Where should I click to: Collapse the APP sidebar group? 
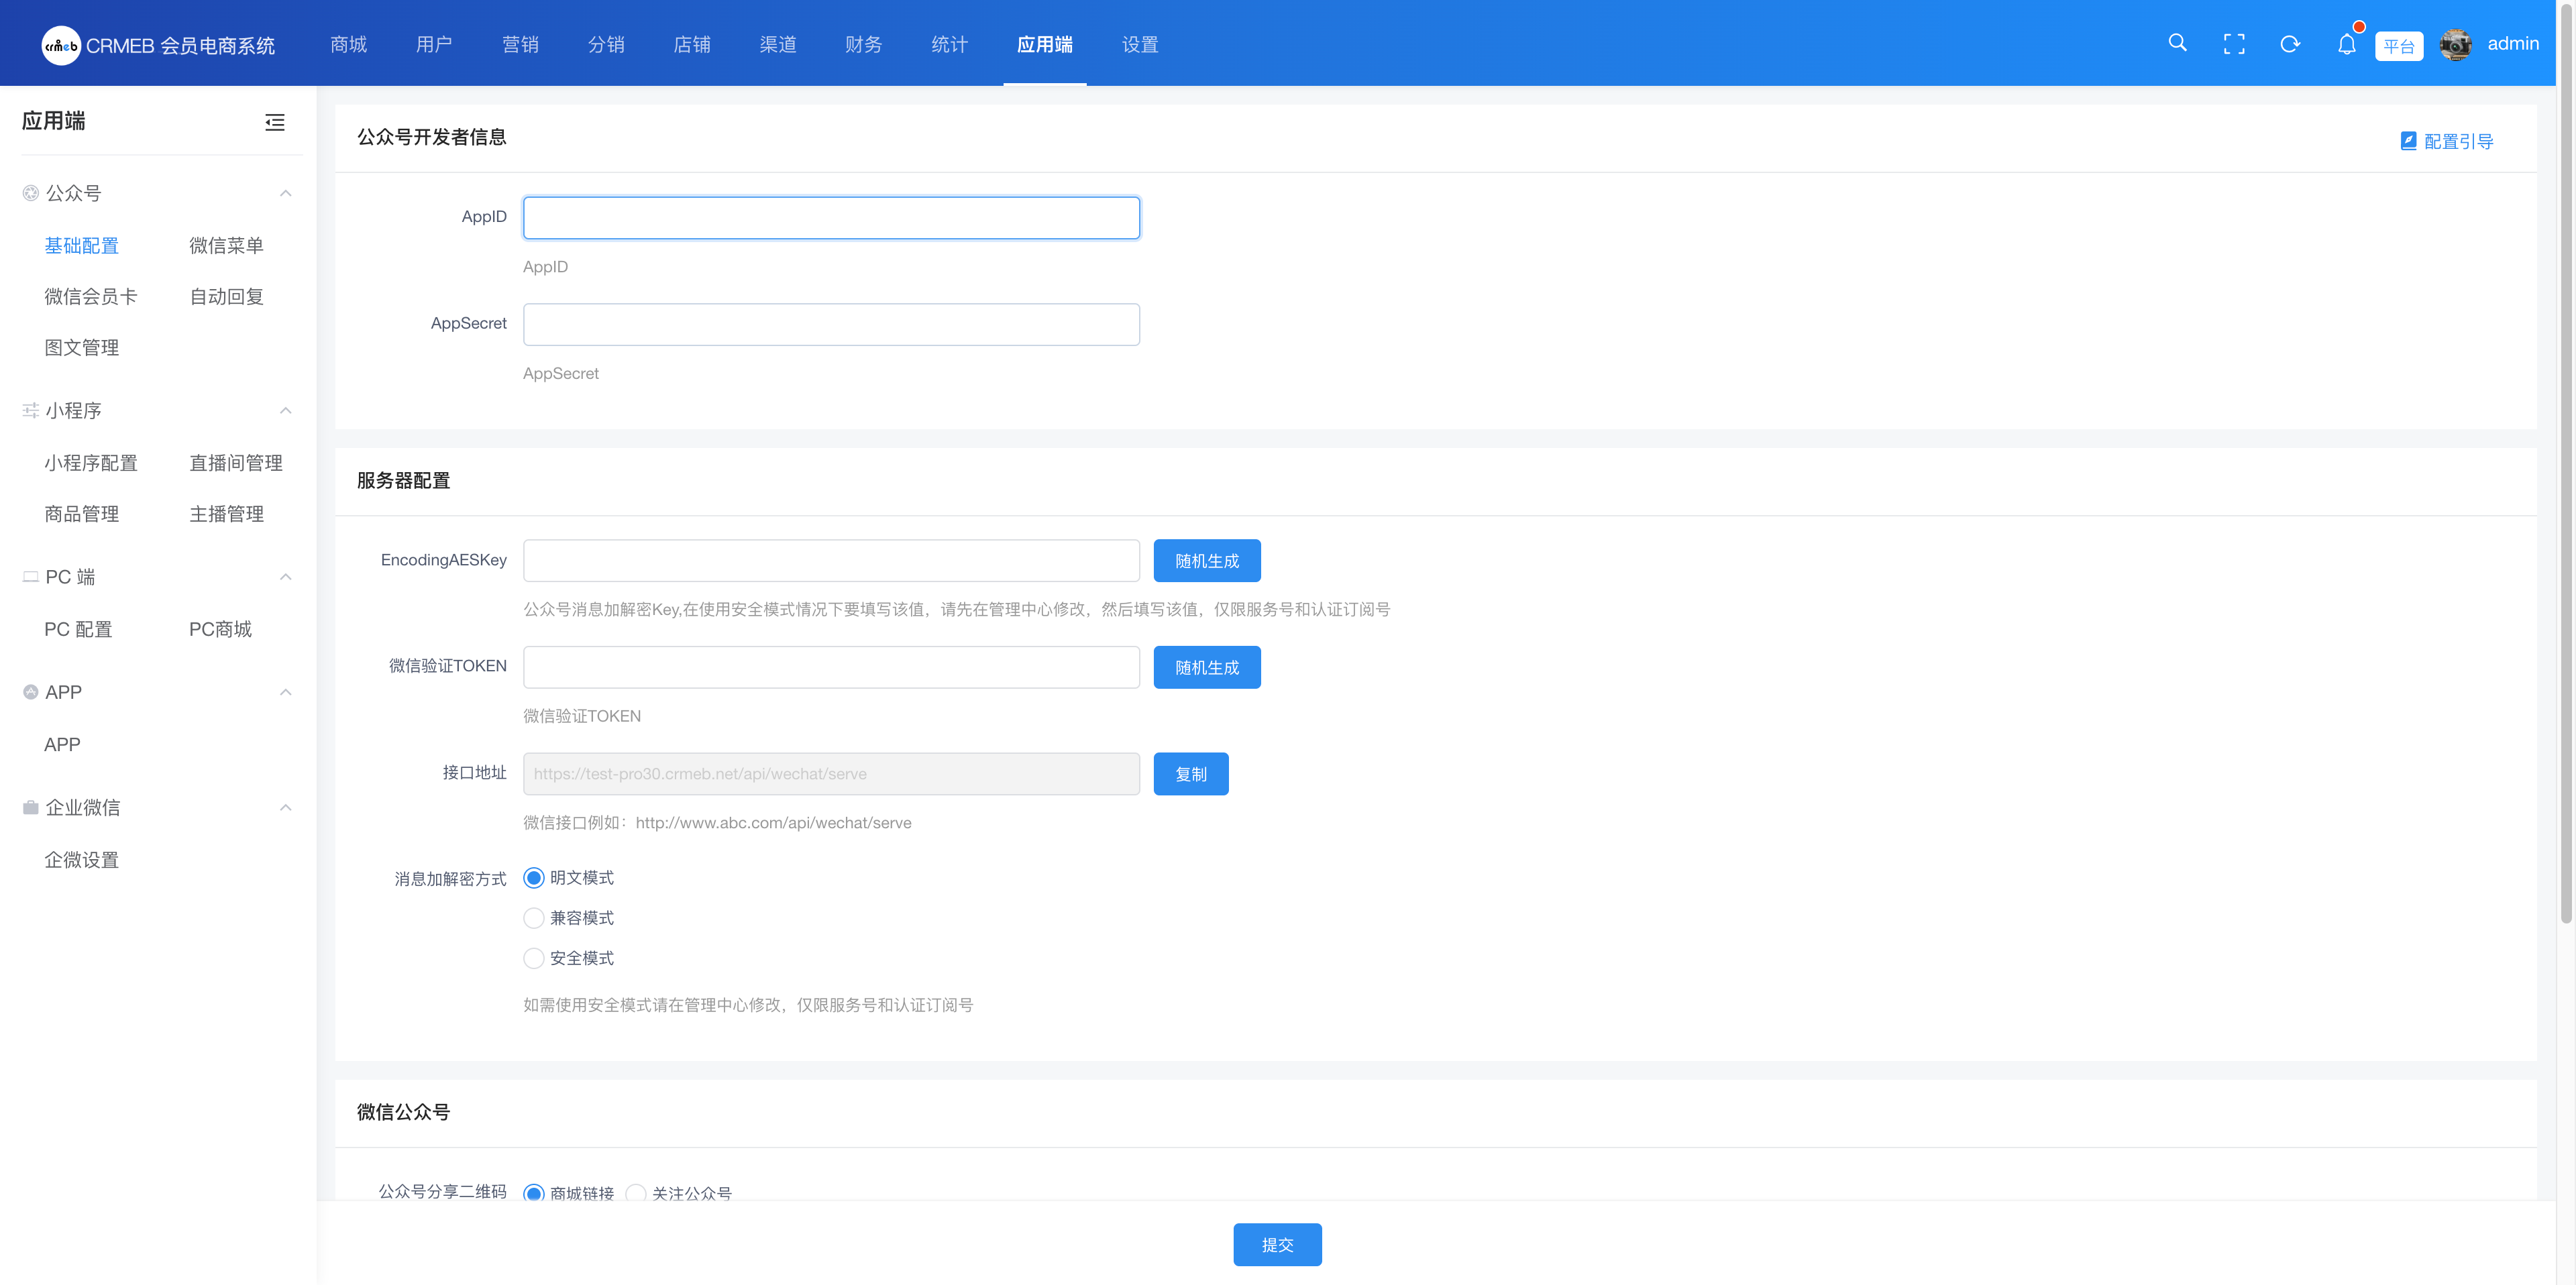coord(286,692)
